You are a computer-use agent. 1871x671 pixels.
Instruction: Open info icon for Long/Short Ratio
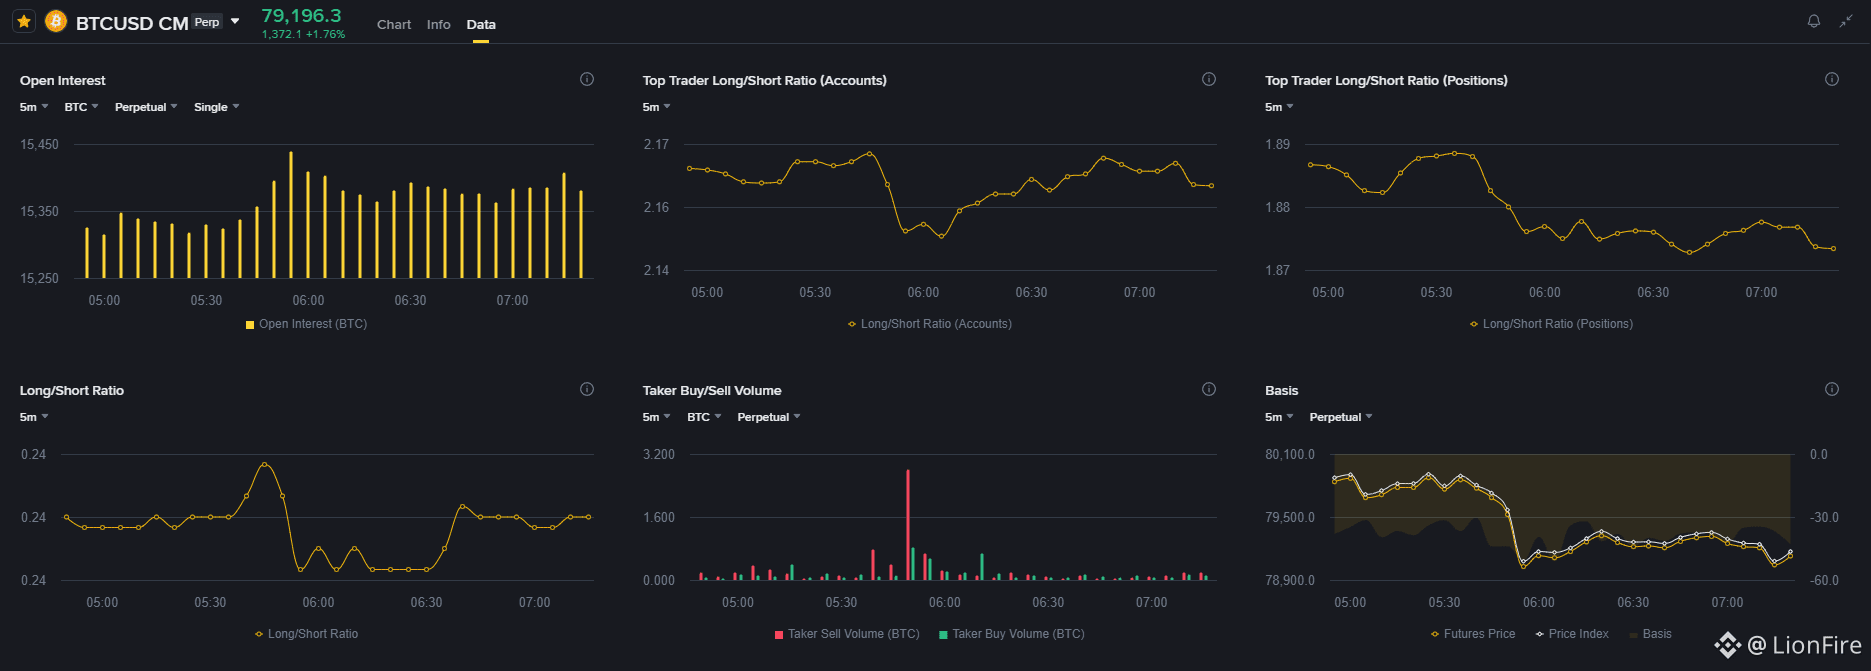point(587,389)
